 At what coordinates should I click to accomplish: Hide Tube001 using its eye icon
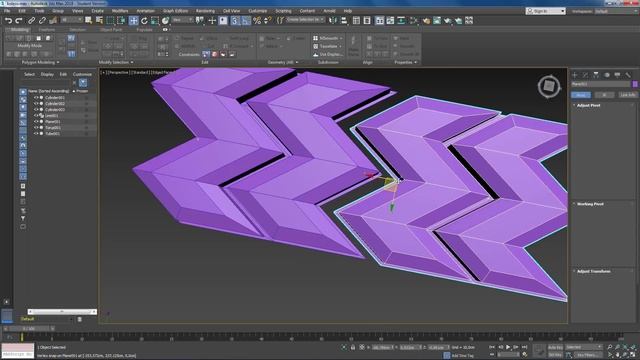pos(36,133)
